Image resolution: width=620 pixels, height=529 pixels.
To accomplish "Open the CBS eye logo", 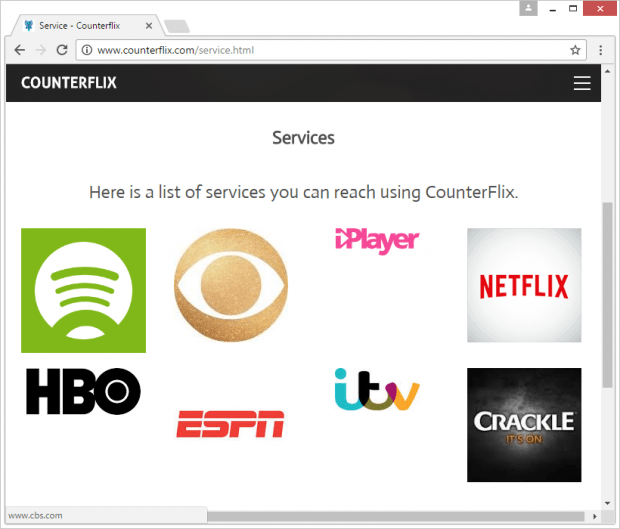I will [x=231, y=285].
